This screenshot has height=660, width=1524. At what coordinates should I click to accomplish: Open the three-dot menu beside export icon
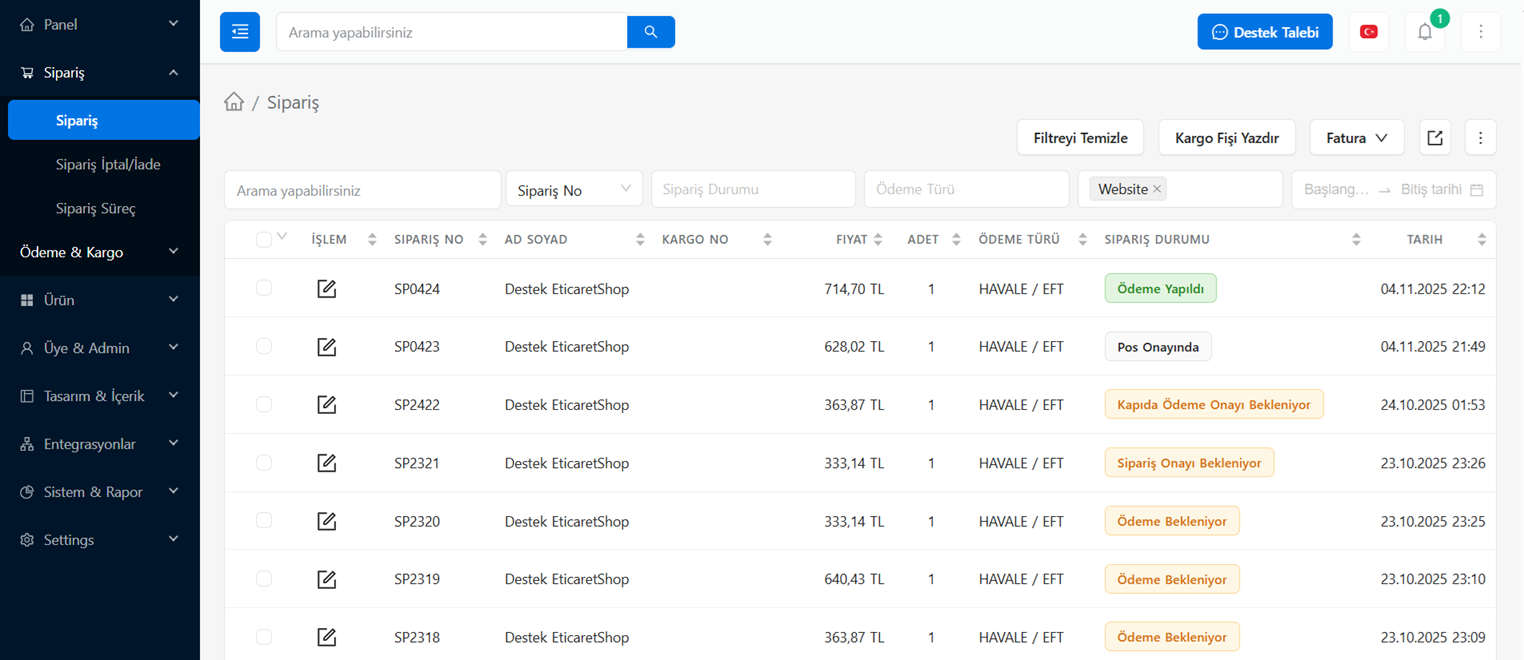[x=1481, y=138]
